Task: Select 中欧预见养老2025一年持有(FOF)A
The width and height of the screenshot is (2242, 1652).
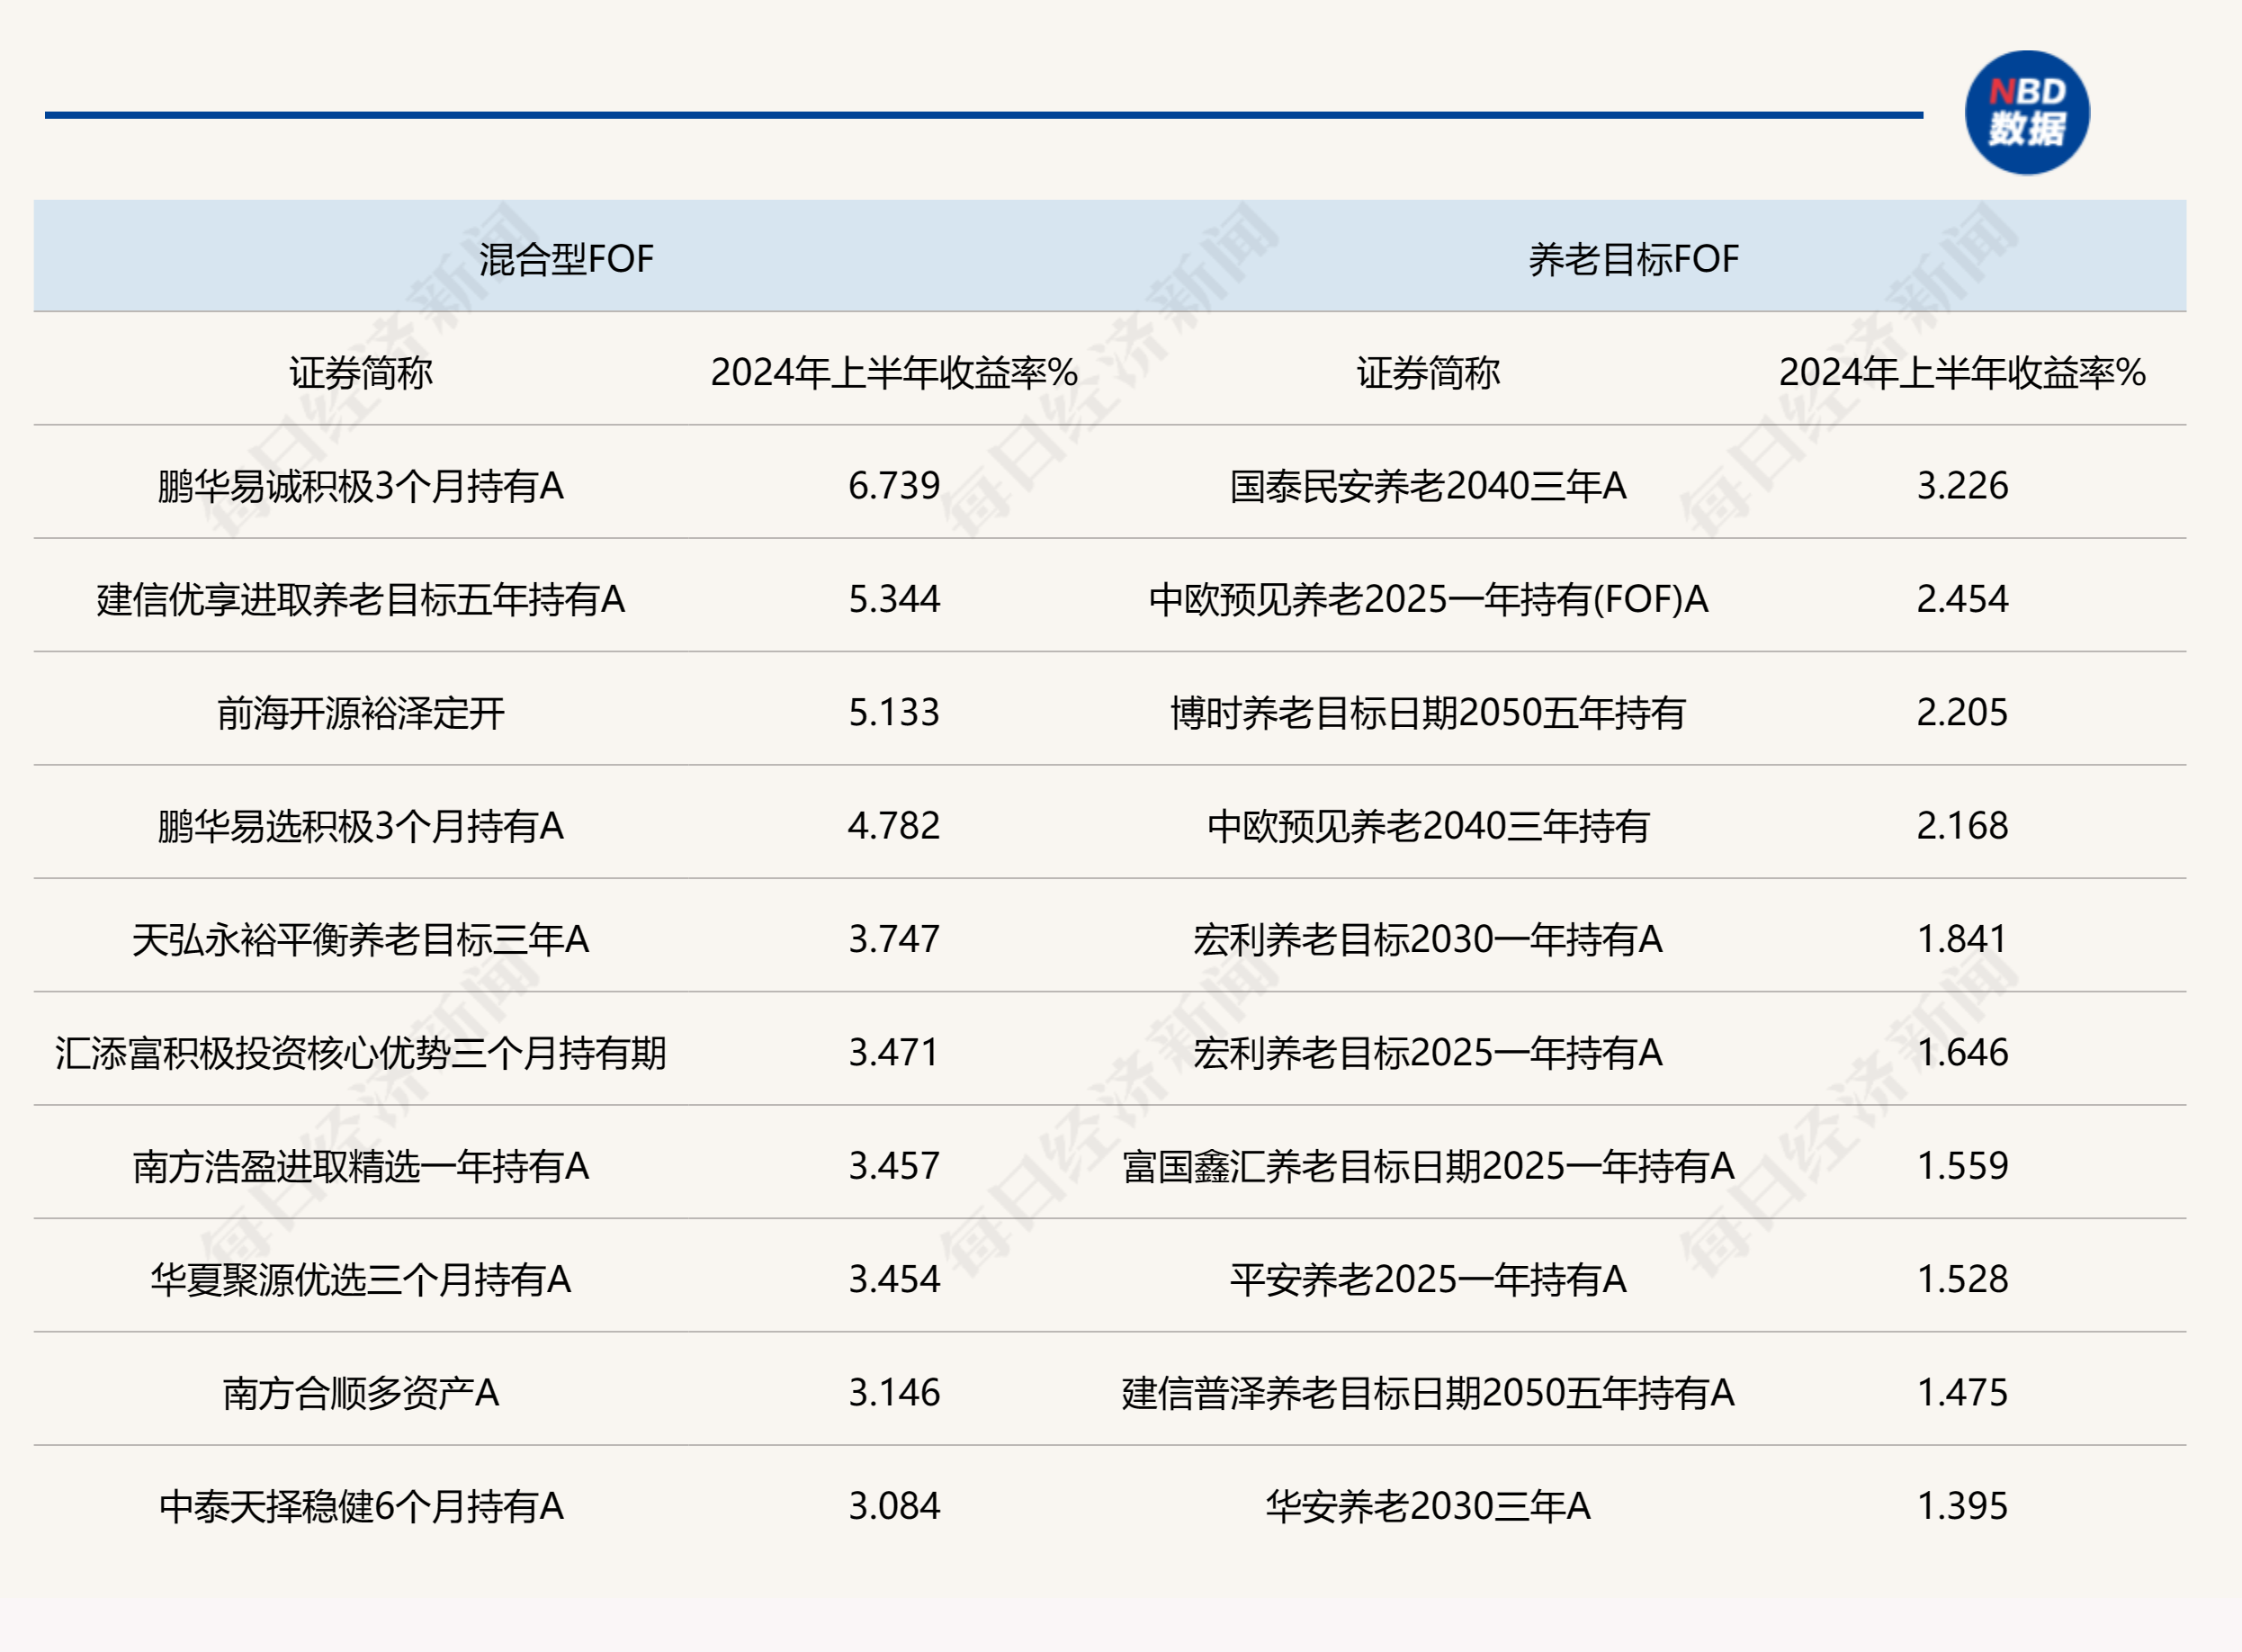Action: 1428,599
